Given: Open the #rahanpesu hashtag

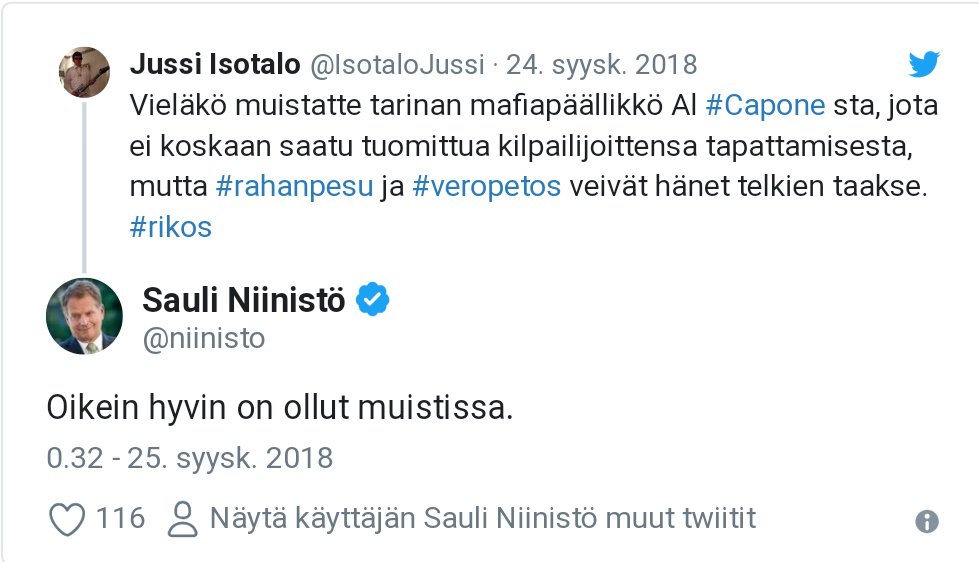Looking at the screenshot, I should click(294, 186).
